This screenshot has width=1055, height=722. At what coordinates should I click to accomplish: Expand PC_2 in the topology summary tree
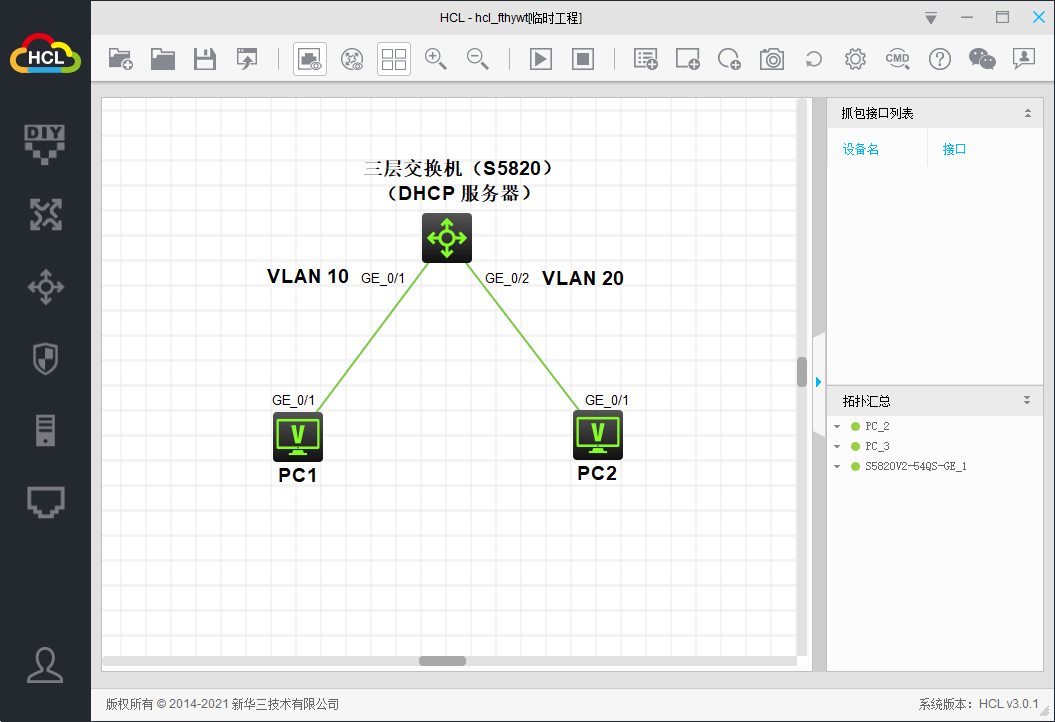837,425
